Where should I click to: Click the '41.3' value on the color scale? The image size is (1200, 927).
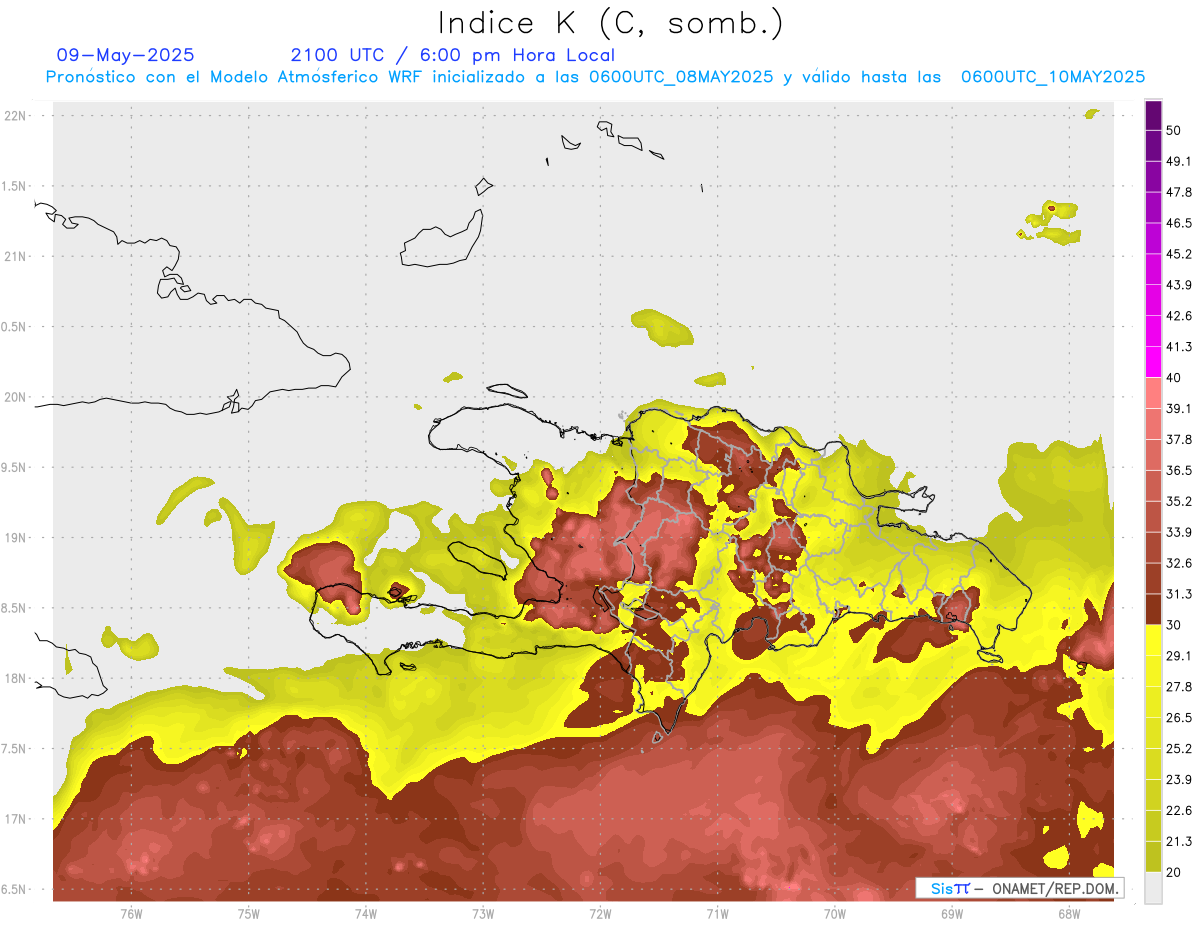click(x=1179, y=347)
